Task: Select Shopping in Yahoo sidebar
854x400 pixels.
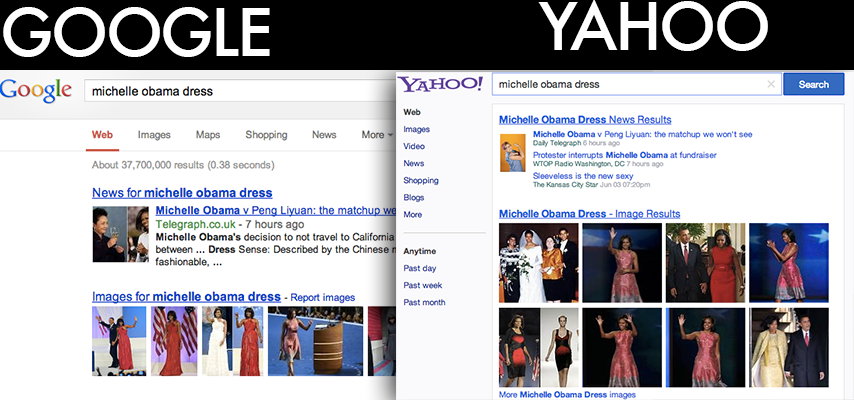Action: (421, 180)
